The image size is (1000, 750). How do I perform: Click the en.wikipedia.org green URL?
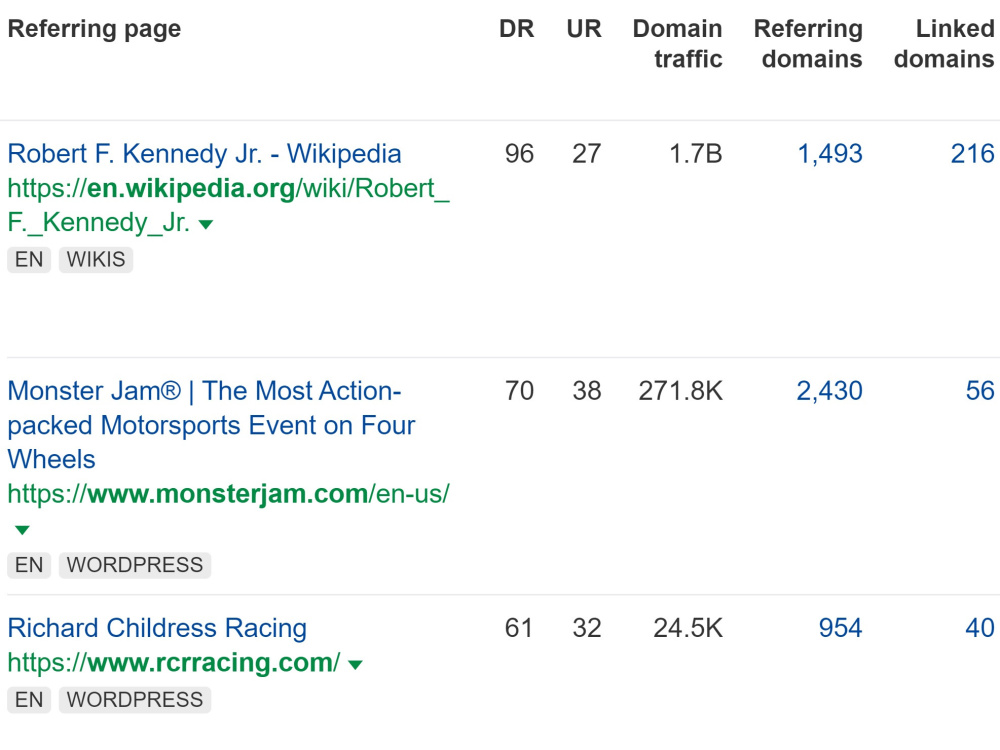(x=228, y=205)
